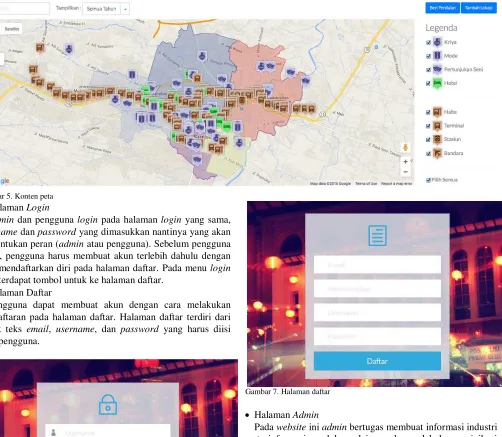
Task: Click the Username field on login form
Action: (x=108, y=431)
